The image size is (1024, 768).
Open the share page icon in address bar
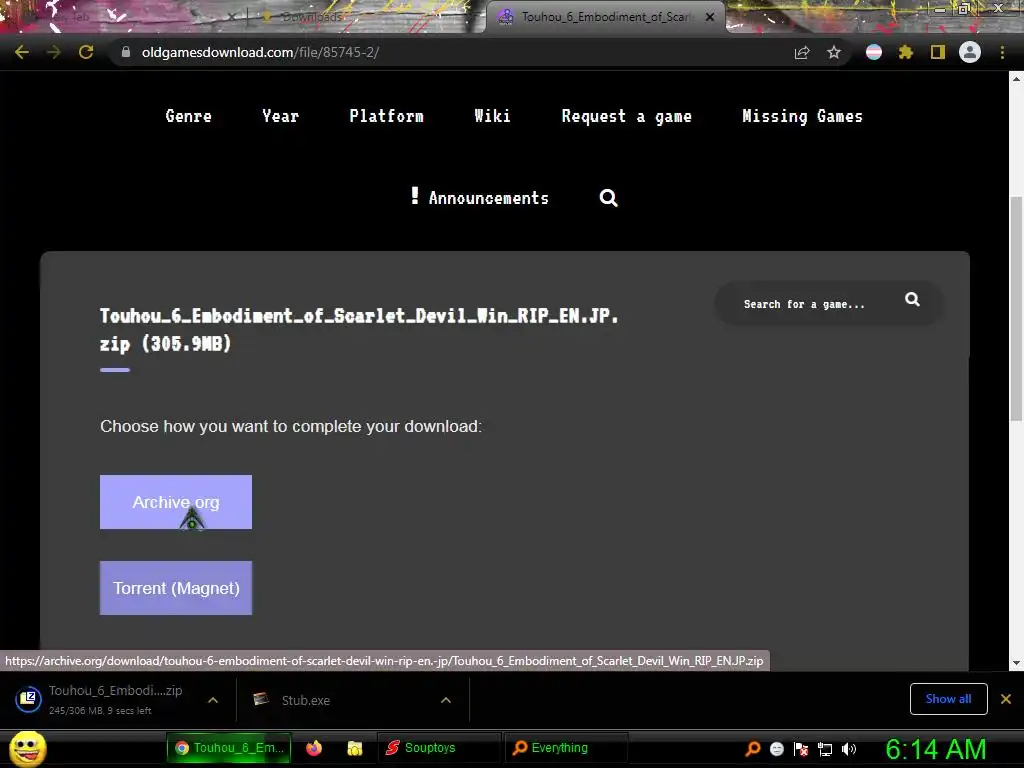coord(802,52)
